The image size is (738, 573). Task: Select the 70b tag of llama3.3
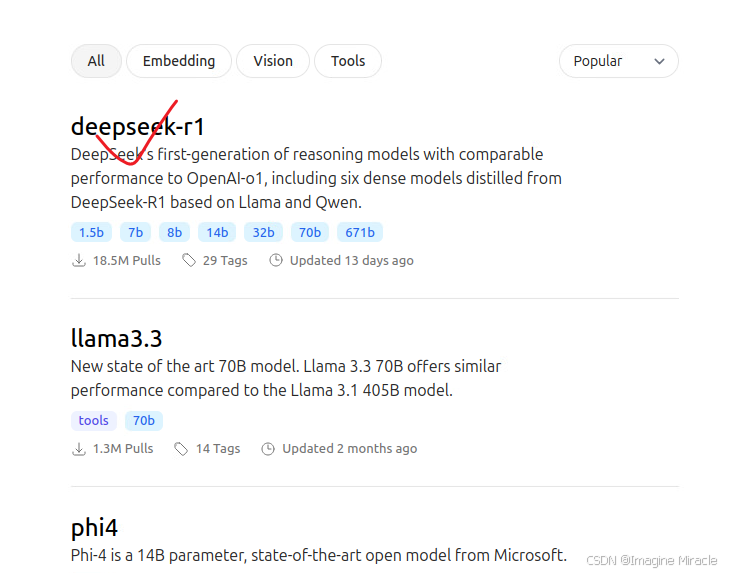tap(144, 420)
